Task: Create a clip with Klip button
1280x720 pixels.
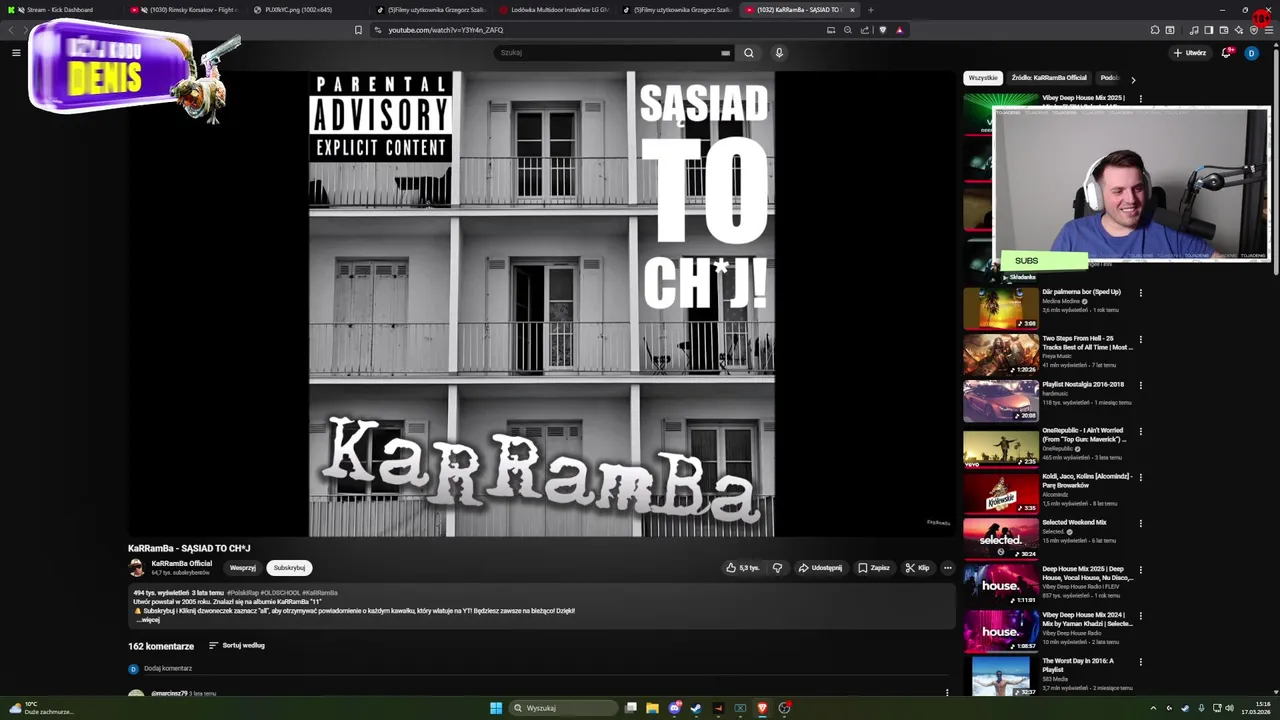Action: (x=917, y=568)
